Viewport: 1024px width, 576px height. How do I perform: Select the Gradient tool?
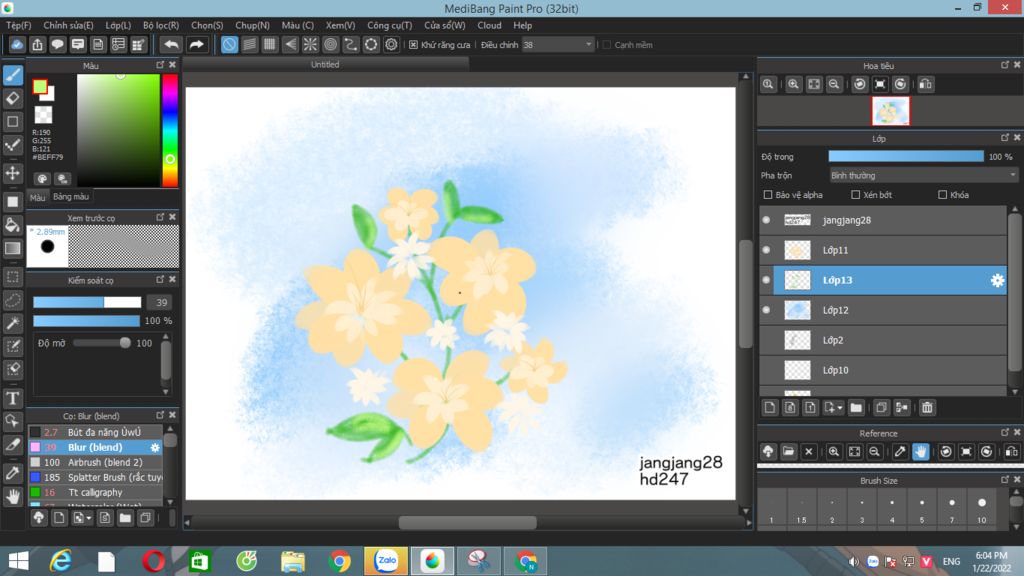tap(13, 249)
